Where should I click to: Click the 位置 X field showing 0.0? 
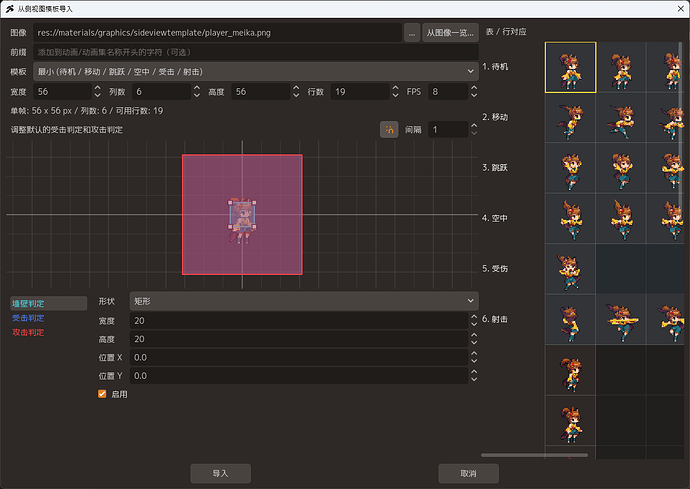299,357
